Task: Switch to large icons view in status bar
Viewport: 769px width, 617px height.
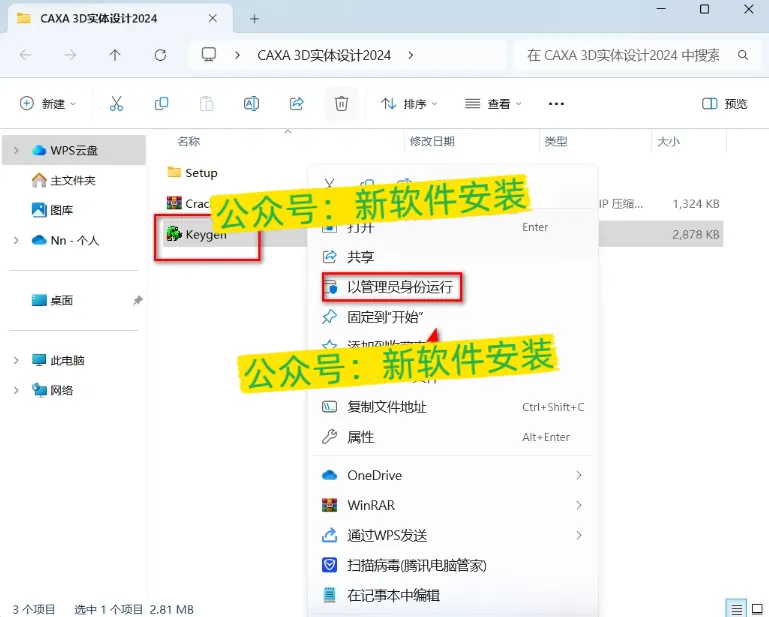Action: click(757, 609)
